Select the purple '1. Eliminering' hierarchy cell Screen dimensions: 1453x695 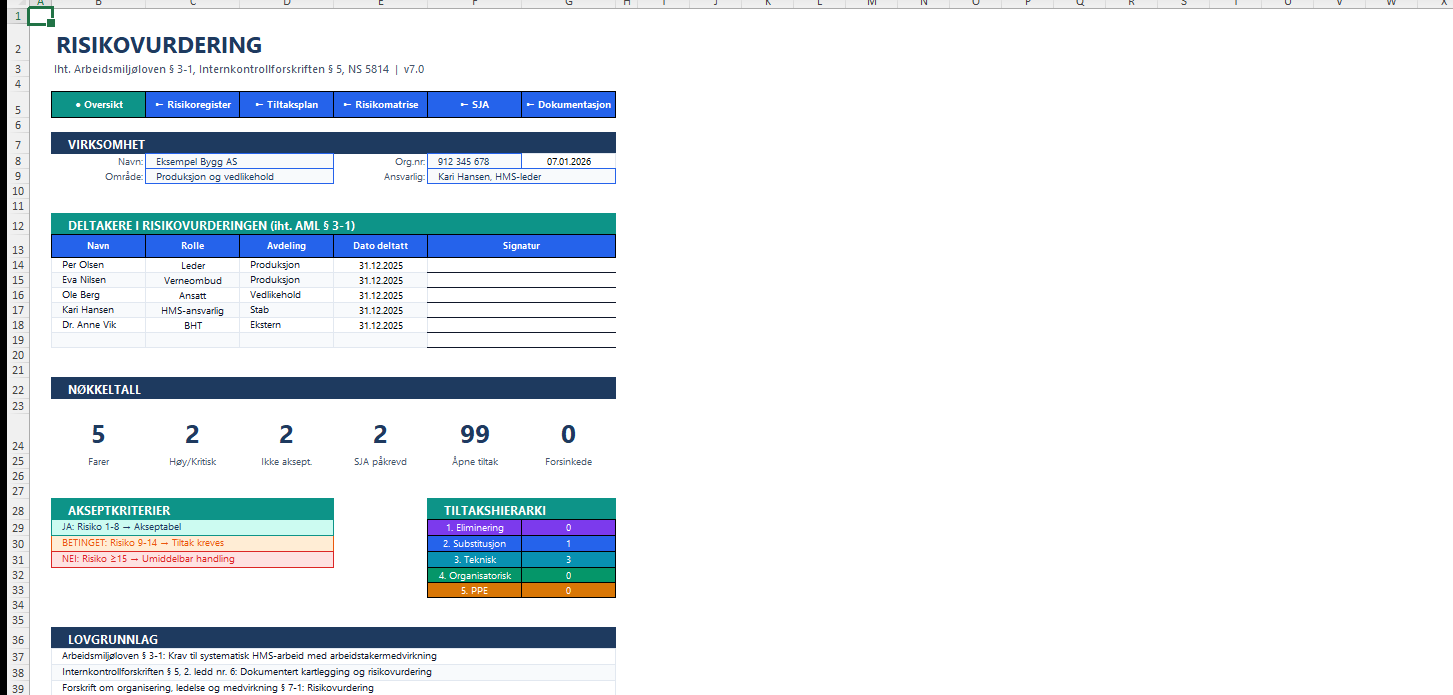tap(474, 527)
